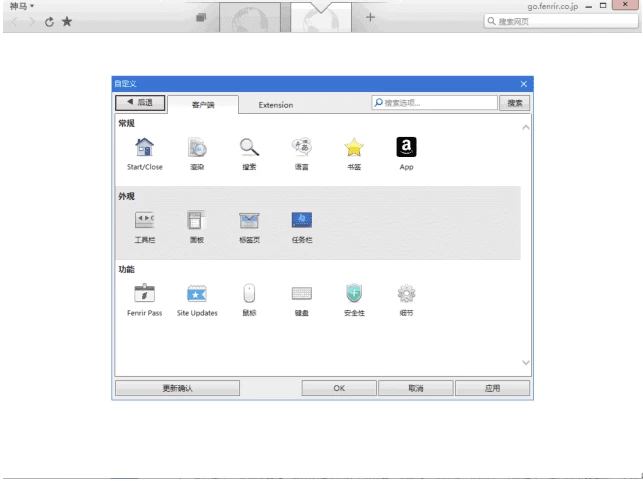Open the 搜索 magnifier settings icon
The image size is (643, 481).
coord(249,148)
